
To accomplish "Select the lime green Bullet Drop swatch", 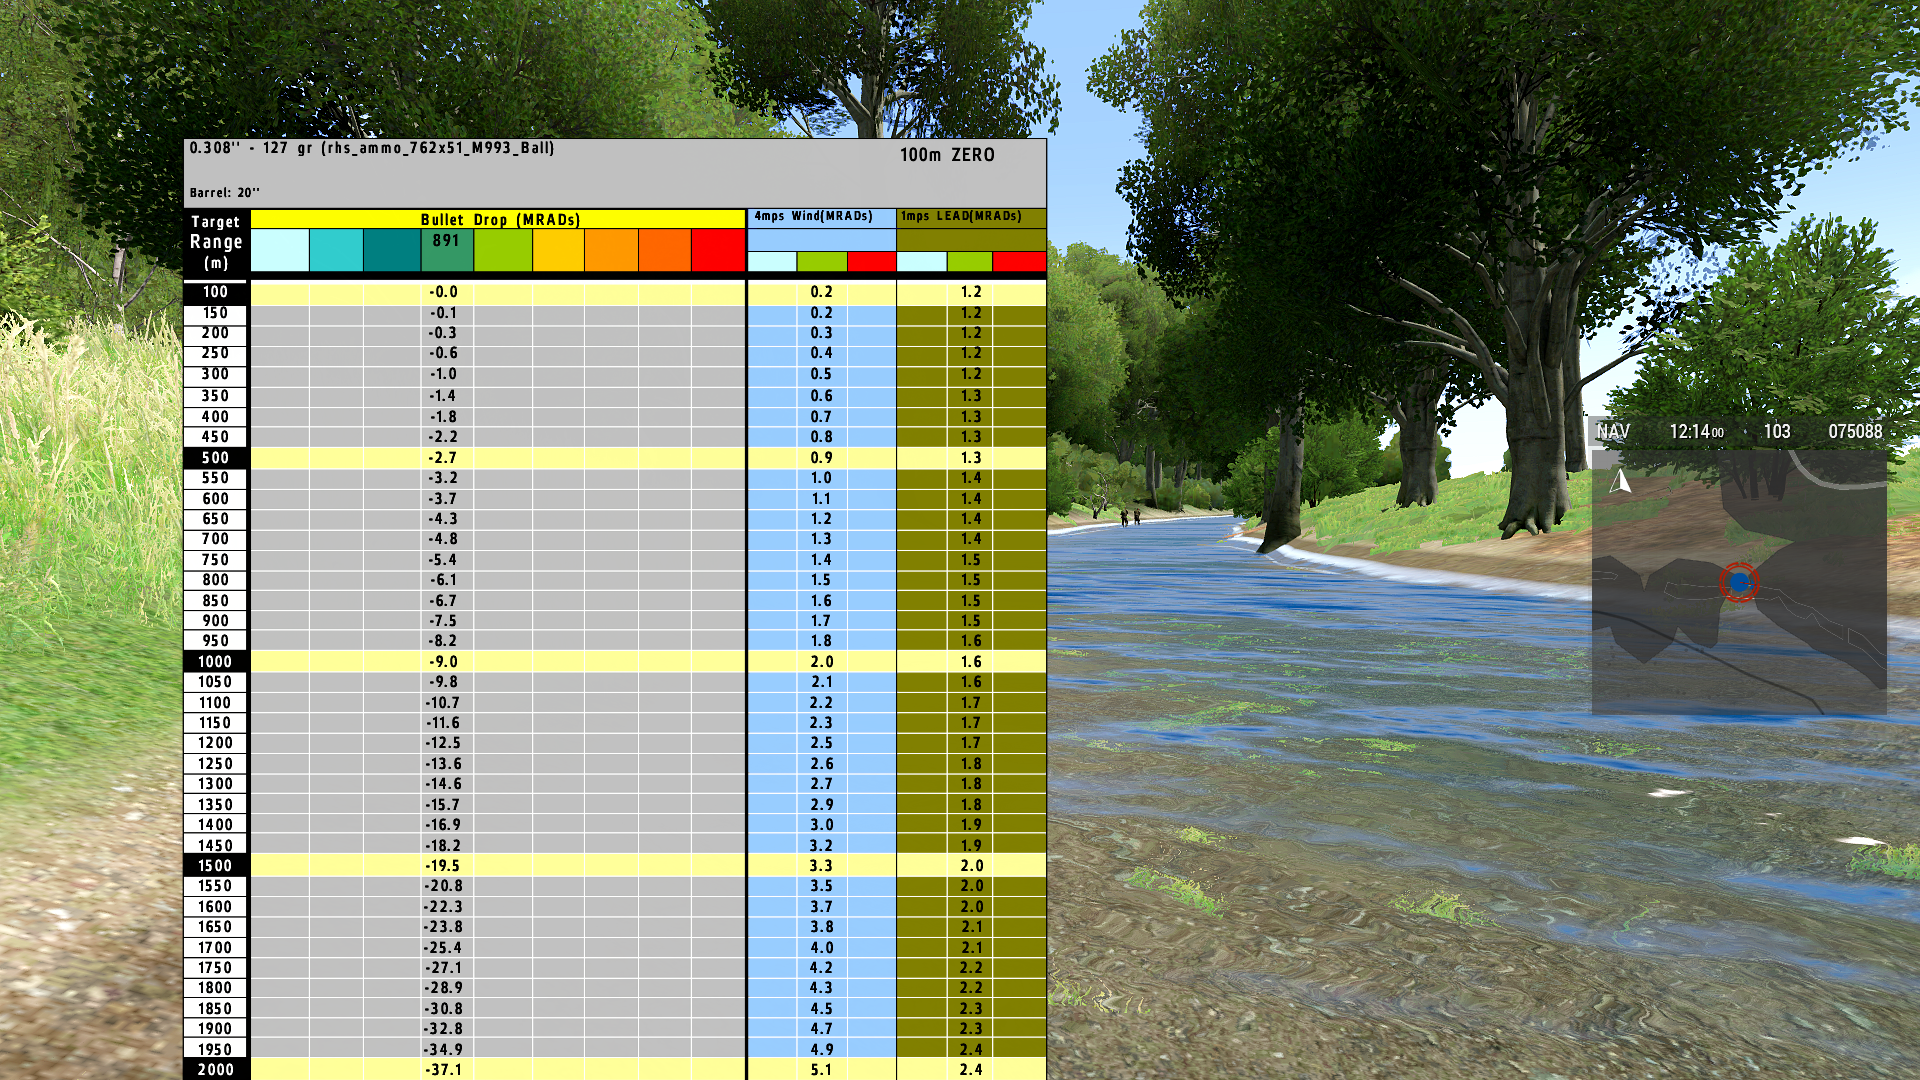I will click(503, 250).
